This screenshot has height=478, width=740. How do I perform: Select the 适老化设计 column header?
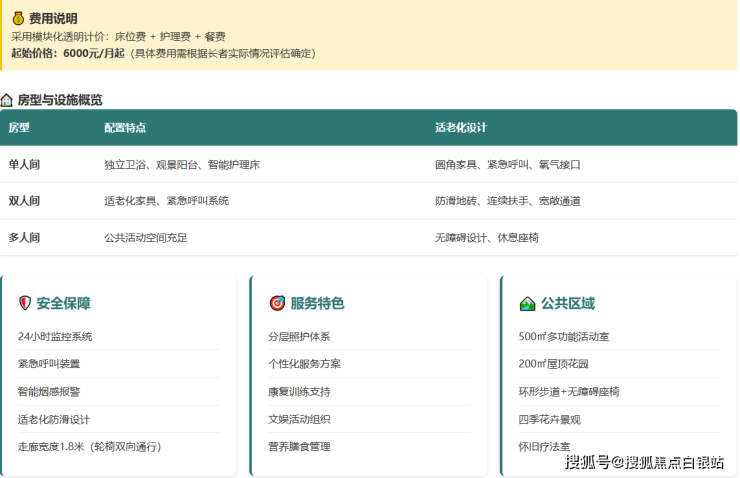click(460, 128)
